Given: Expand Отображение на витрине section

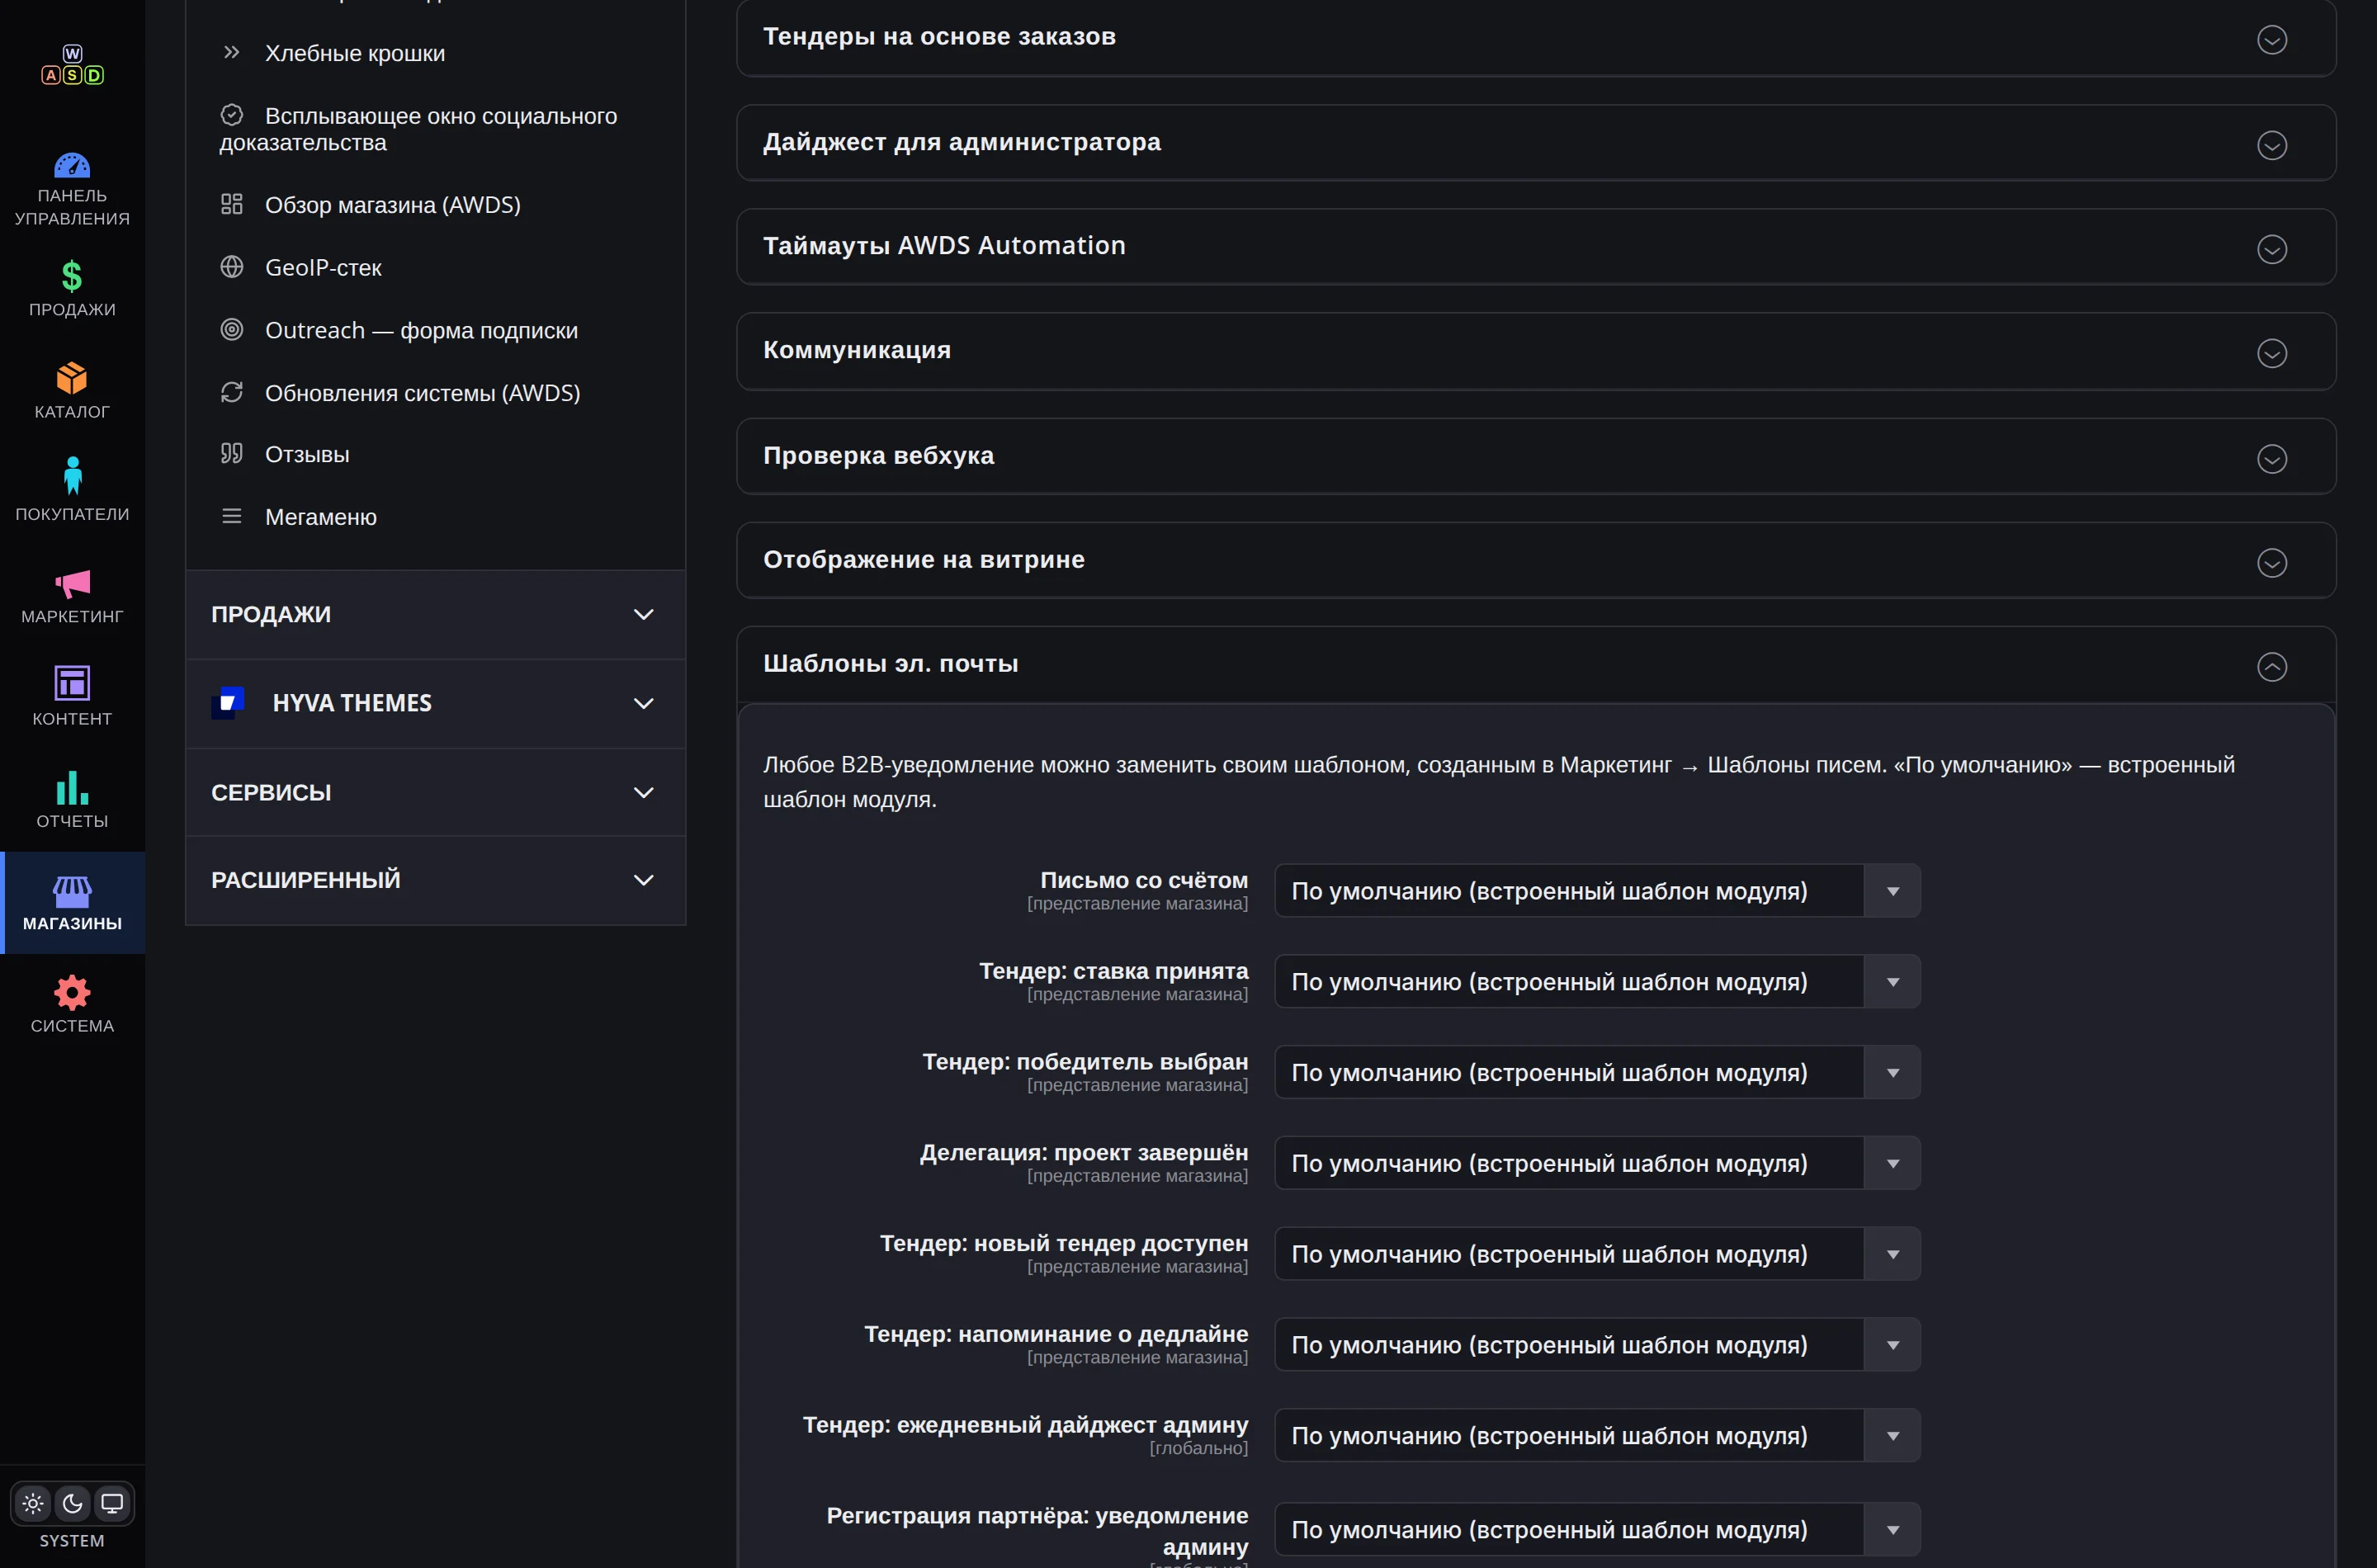Looking at the screenshot, I should pos(1536,560).
